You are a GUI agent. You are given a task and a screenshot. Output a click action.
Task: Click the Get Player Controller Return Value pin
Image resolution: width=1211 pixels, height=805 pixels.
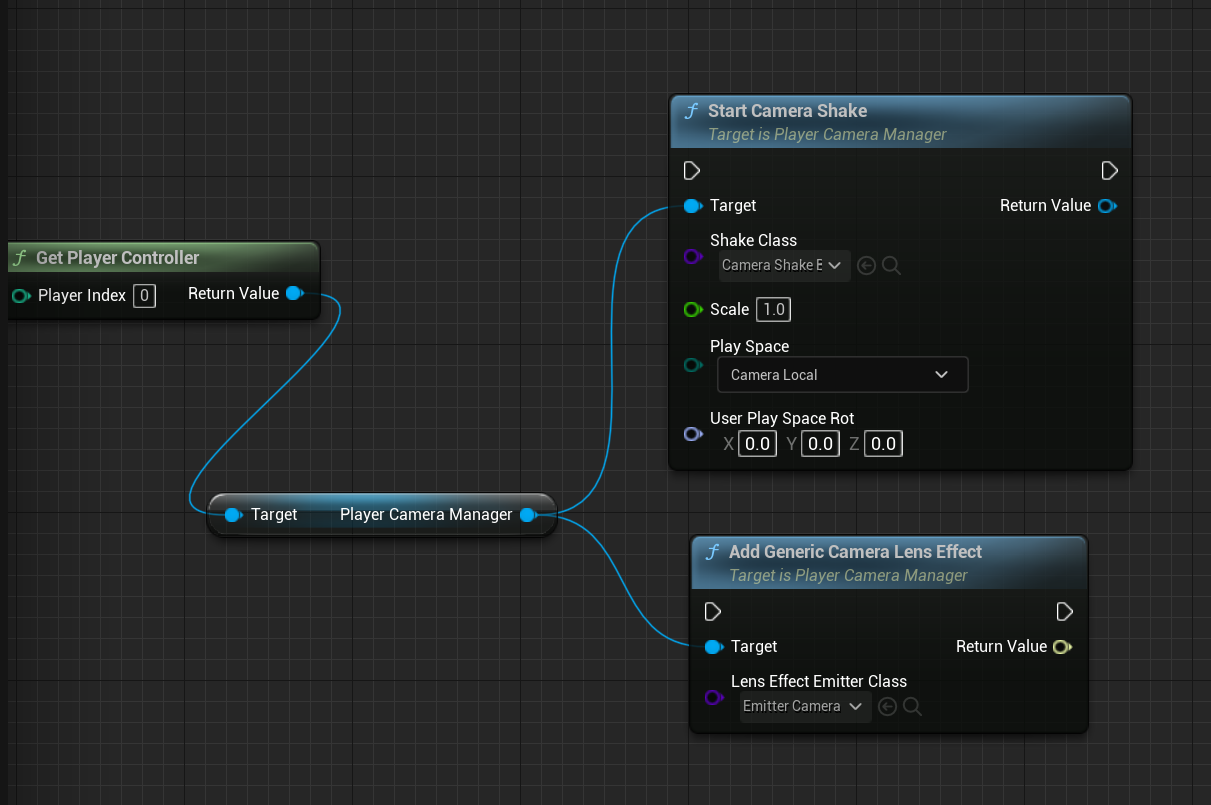(x=294, y=293)
